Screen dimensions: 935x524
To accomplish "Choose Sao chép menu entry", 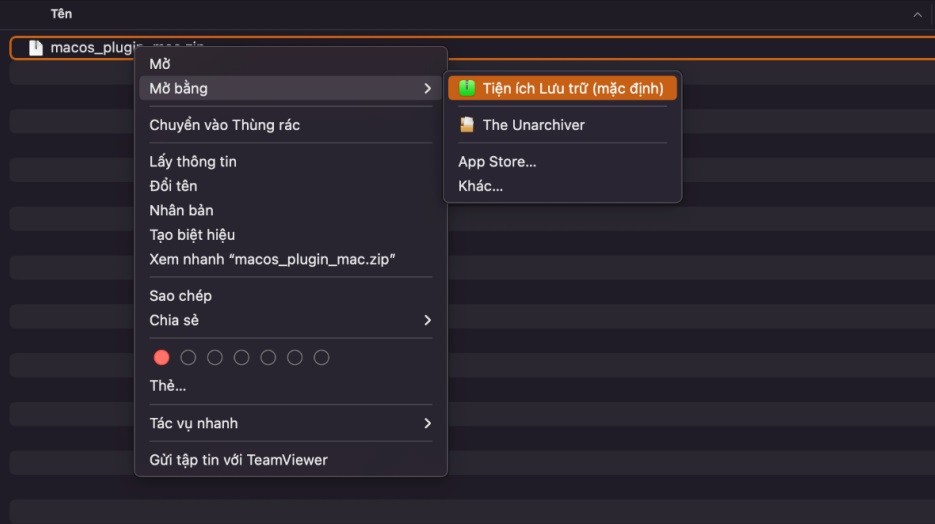I will (291, 296).
